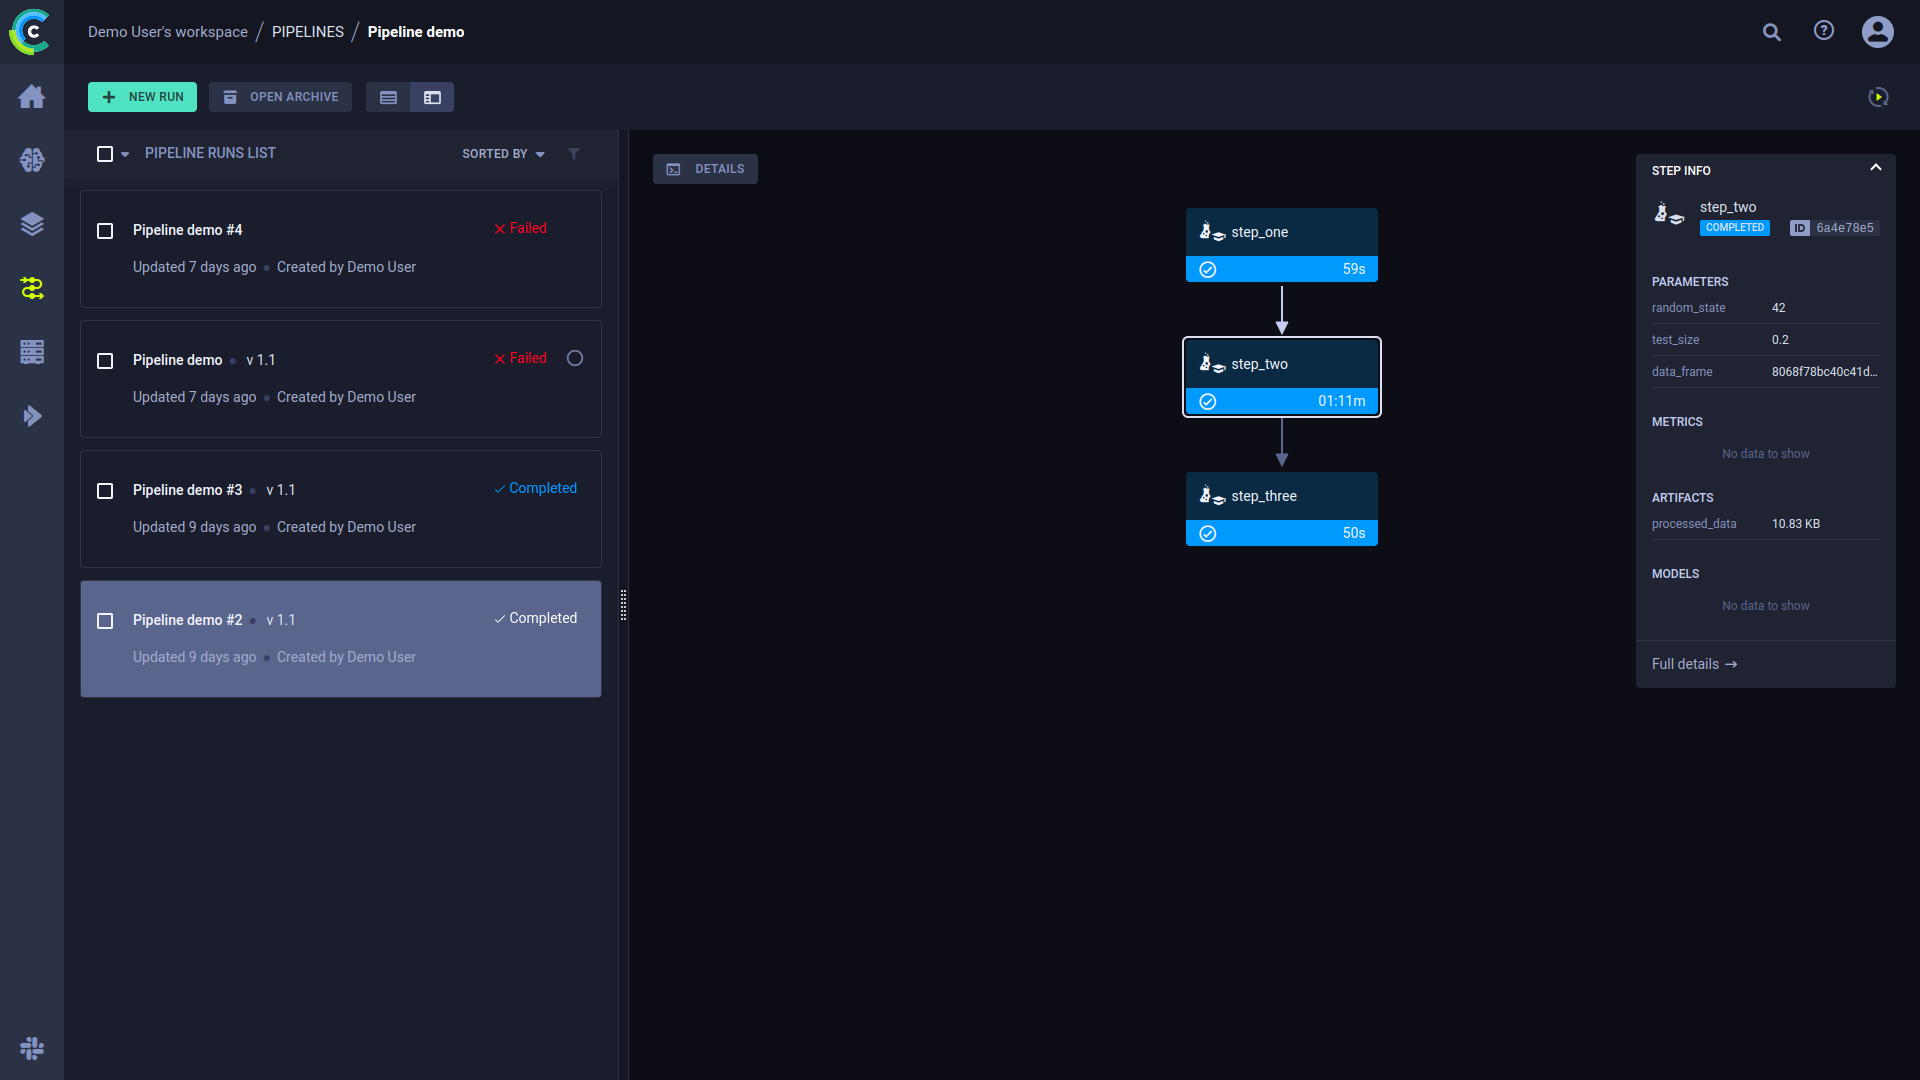Switch to table list view
Screen dimensions: 1920x1080
pos(388,97)
